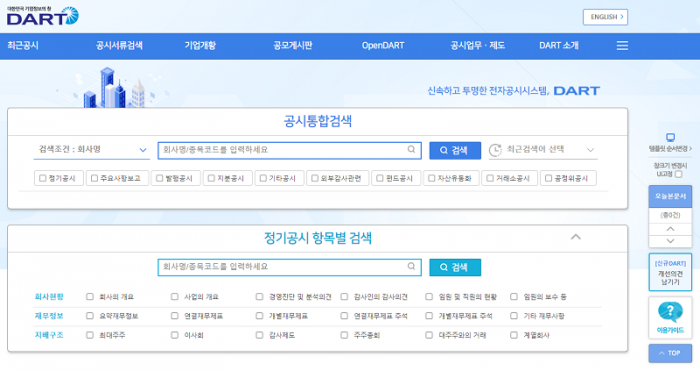Click magnifier icon inside 정기공시 항목별 input

coord(411,267)
